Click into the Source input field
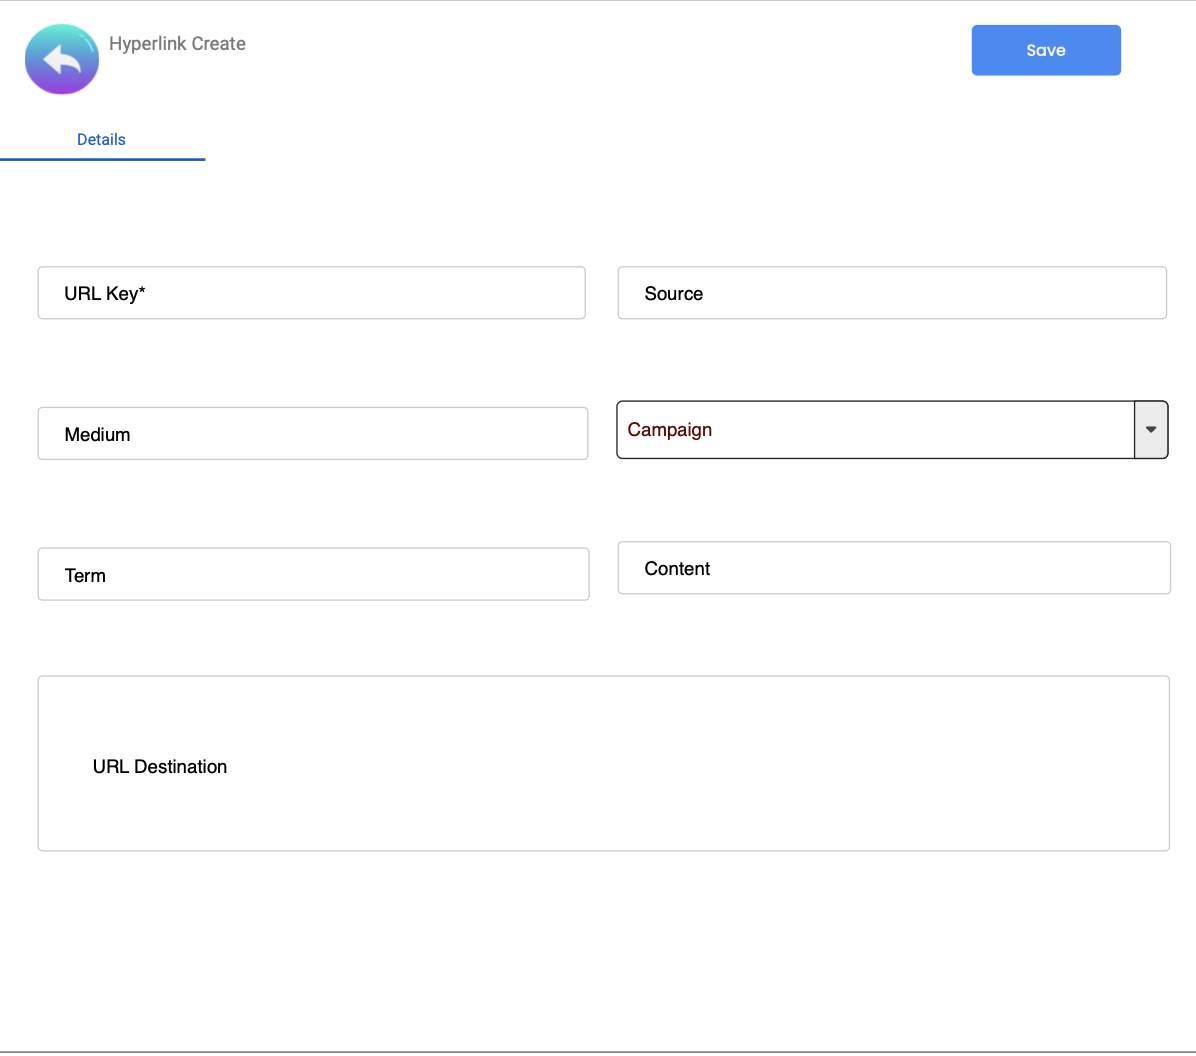The image size is (1196, 1056). pyautogui.click(x=892, y=293)
